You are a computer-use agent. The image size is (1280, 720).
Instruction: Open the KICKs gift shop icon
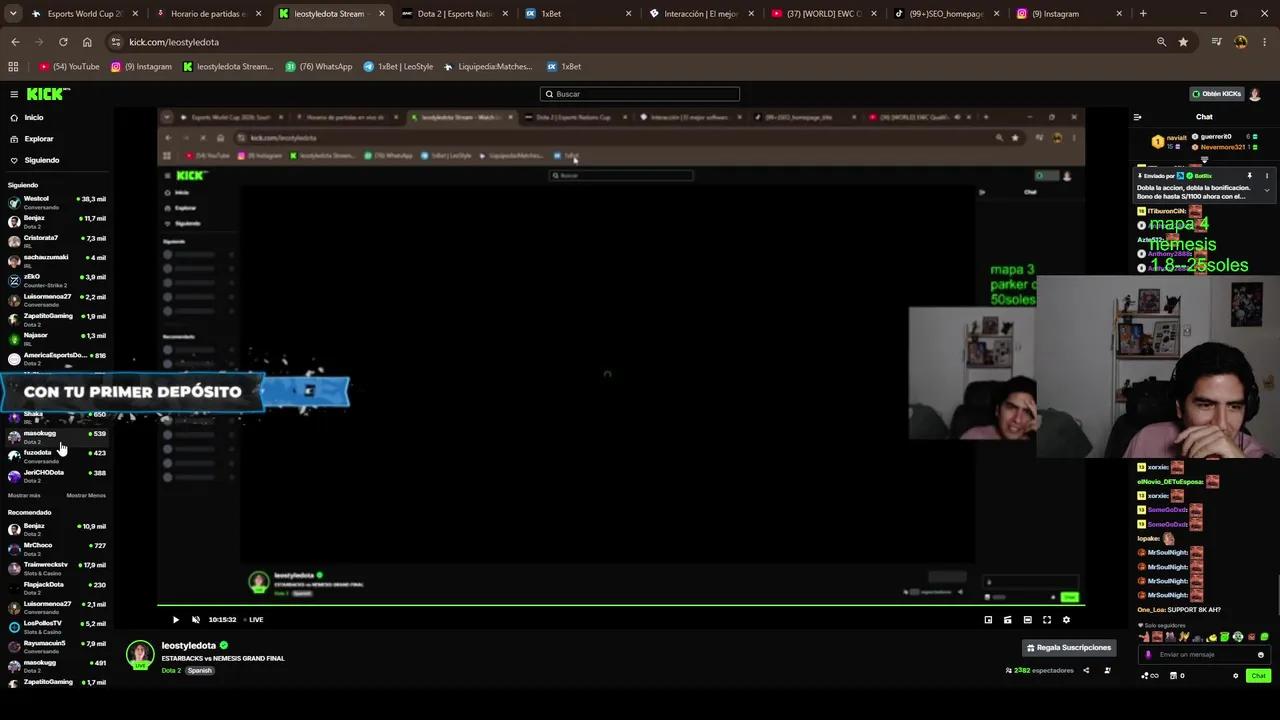tap(1178, 676)
